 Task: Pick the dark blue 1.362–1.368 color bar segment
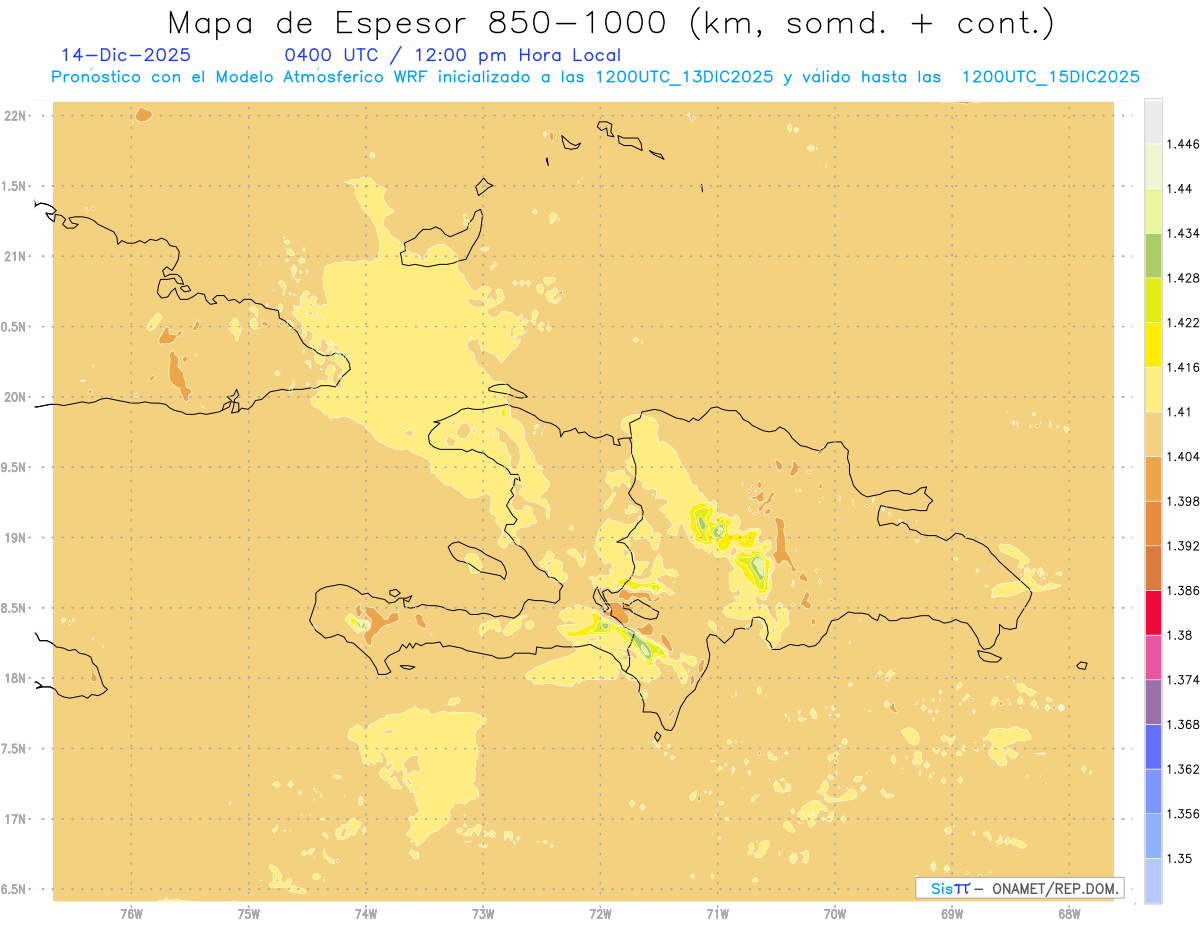point(1153,747)
